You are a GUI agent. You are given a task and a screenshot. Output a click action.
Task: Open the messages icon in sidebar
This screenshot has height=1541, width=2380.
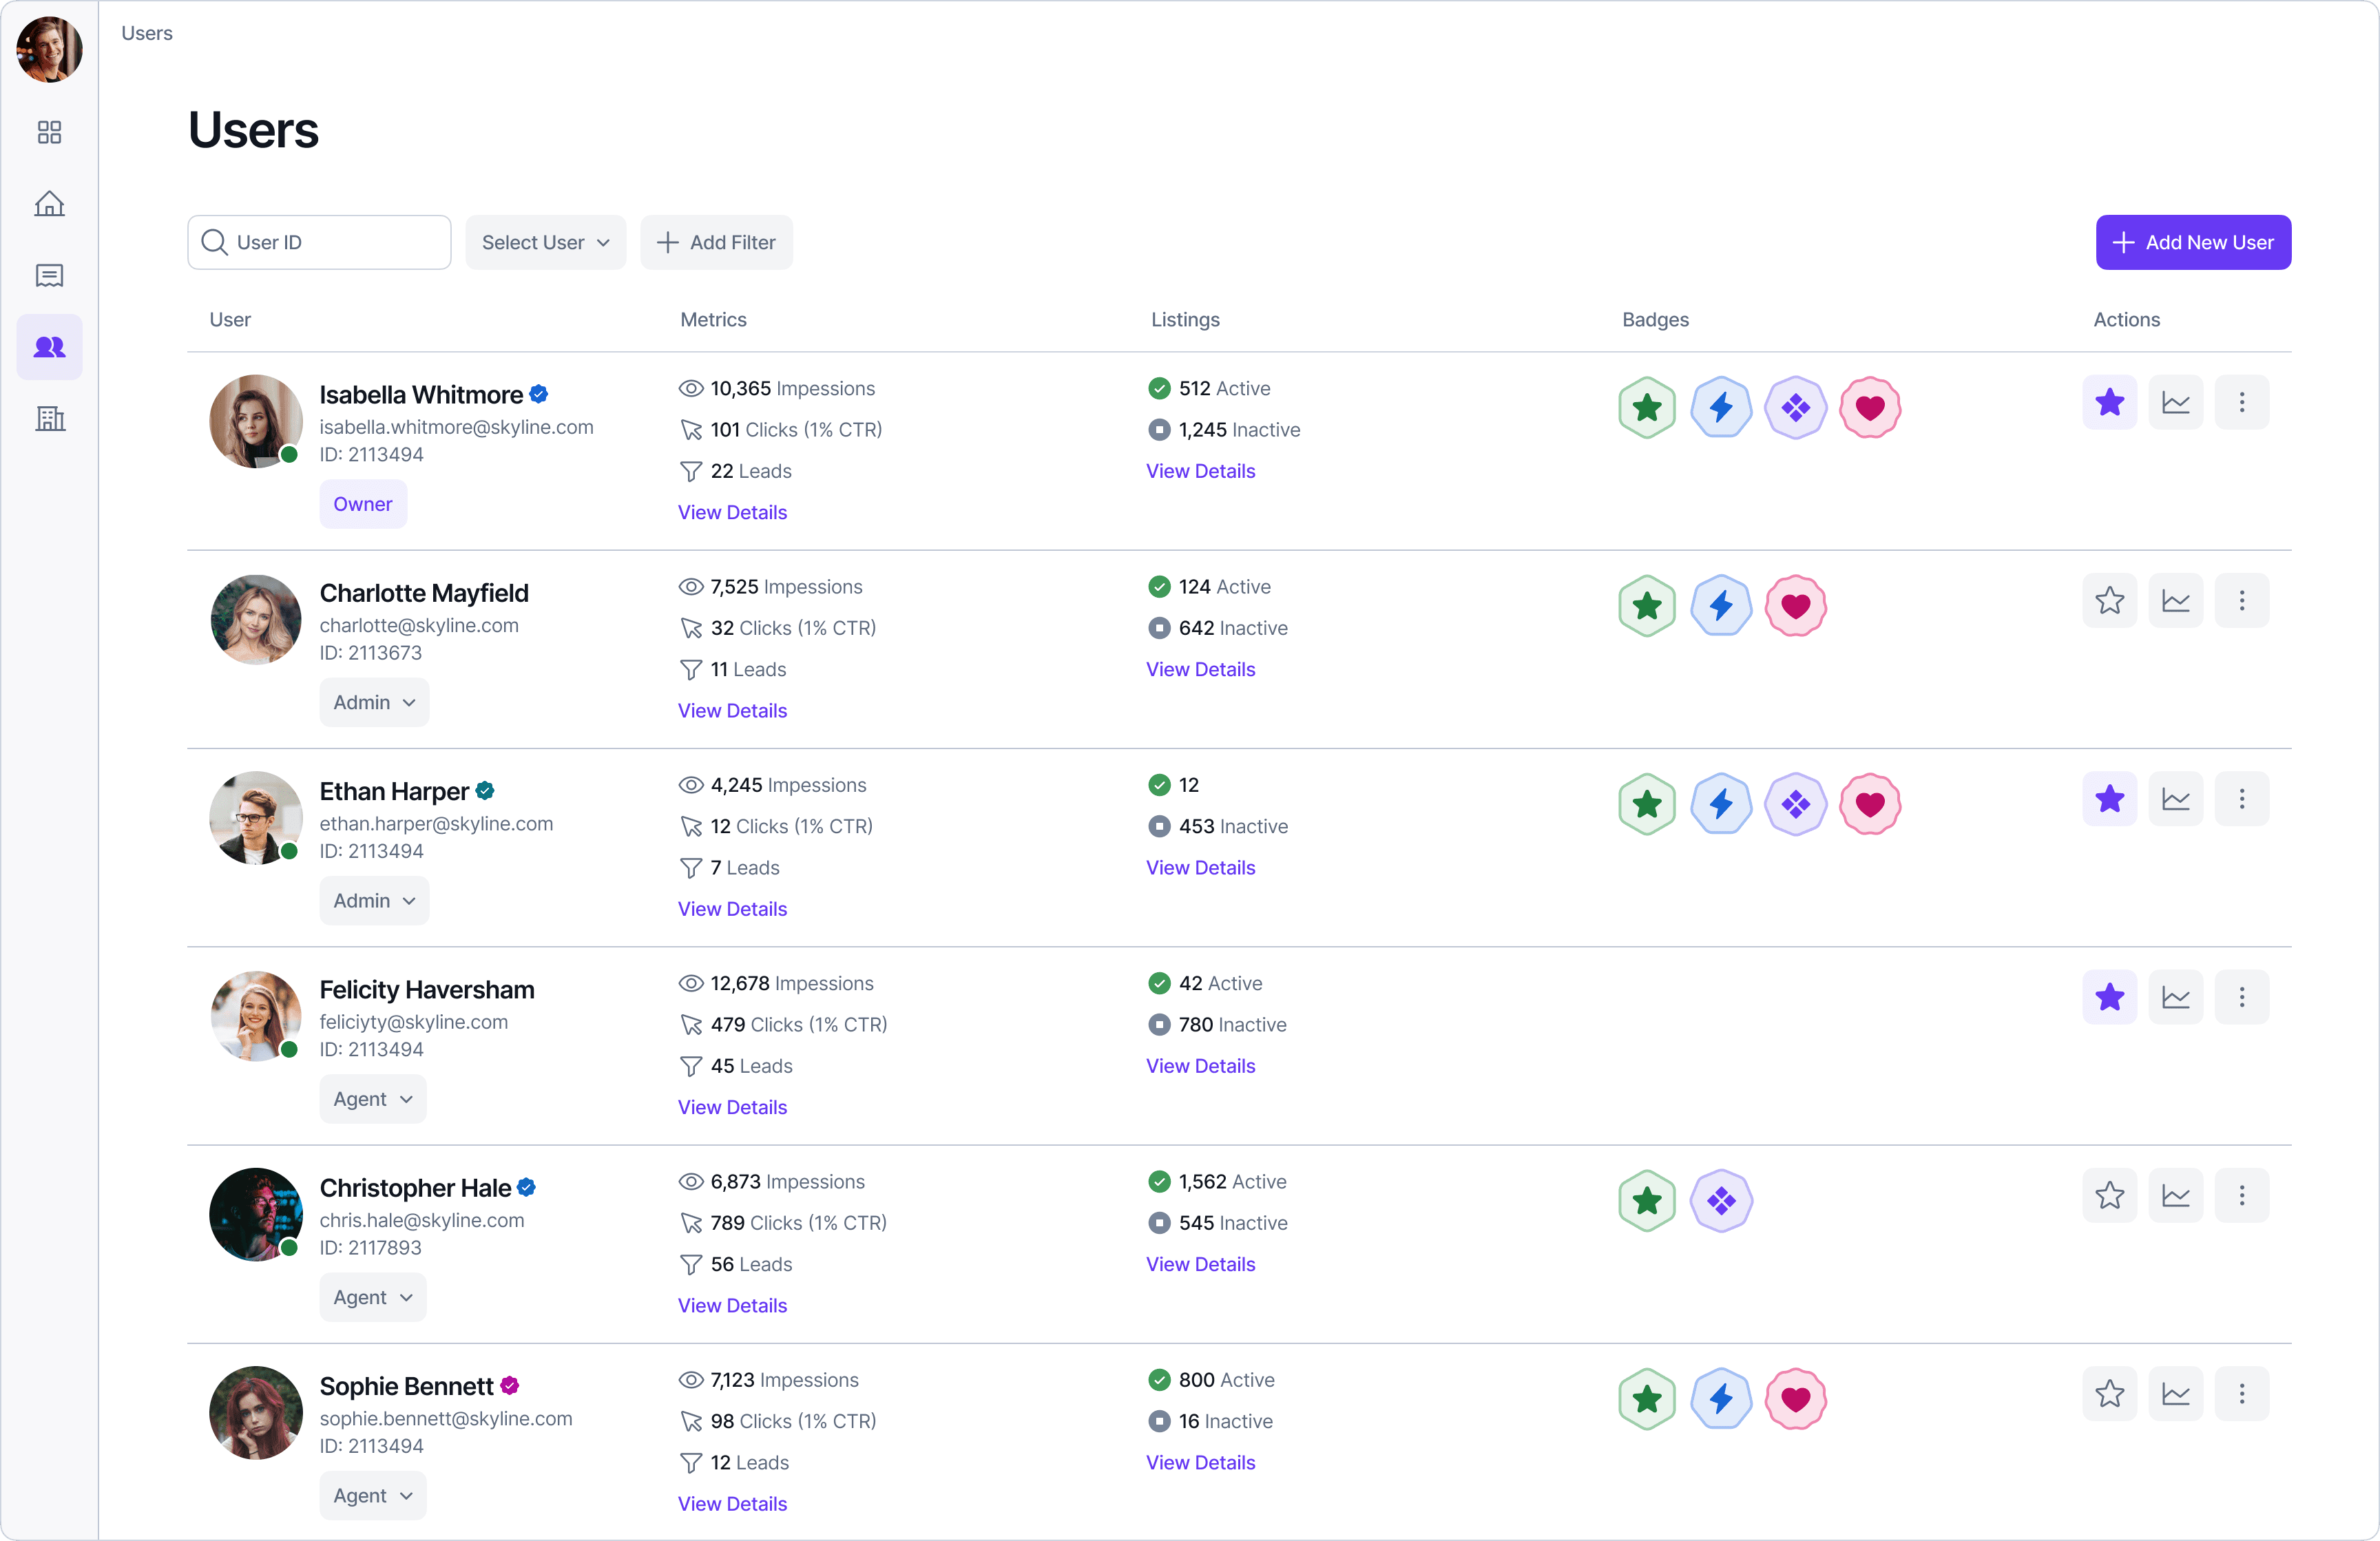(49, 276)
